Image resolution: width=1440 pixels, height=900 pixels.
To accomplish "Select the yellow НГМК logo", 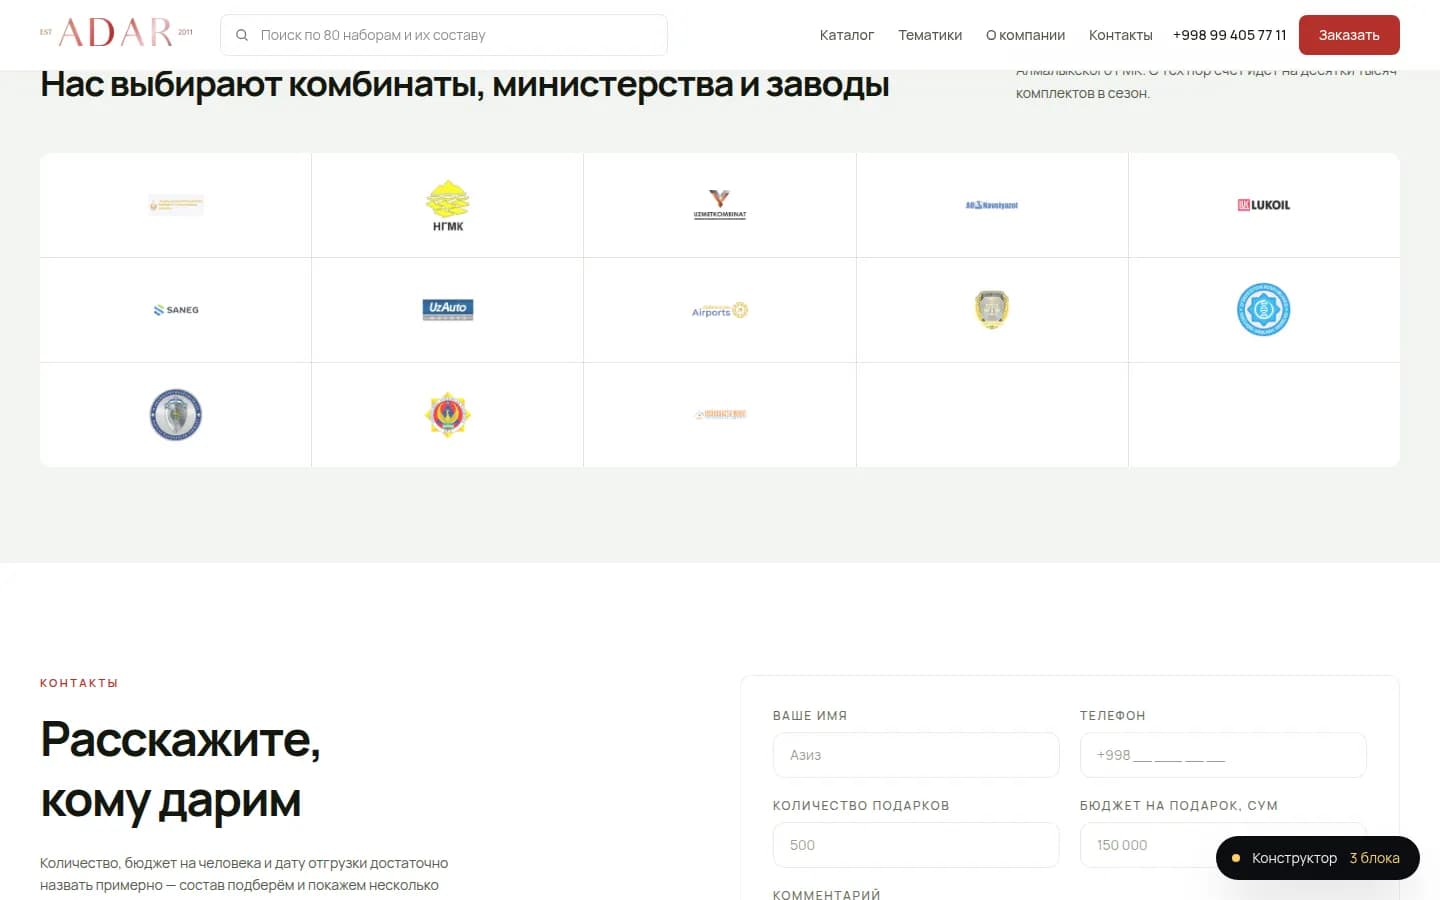I will tap(448, 205).
